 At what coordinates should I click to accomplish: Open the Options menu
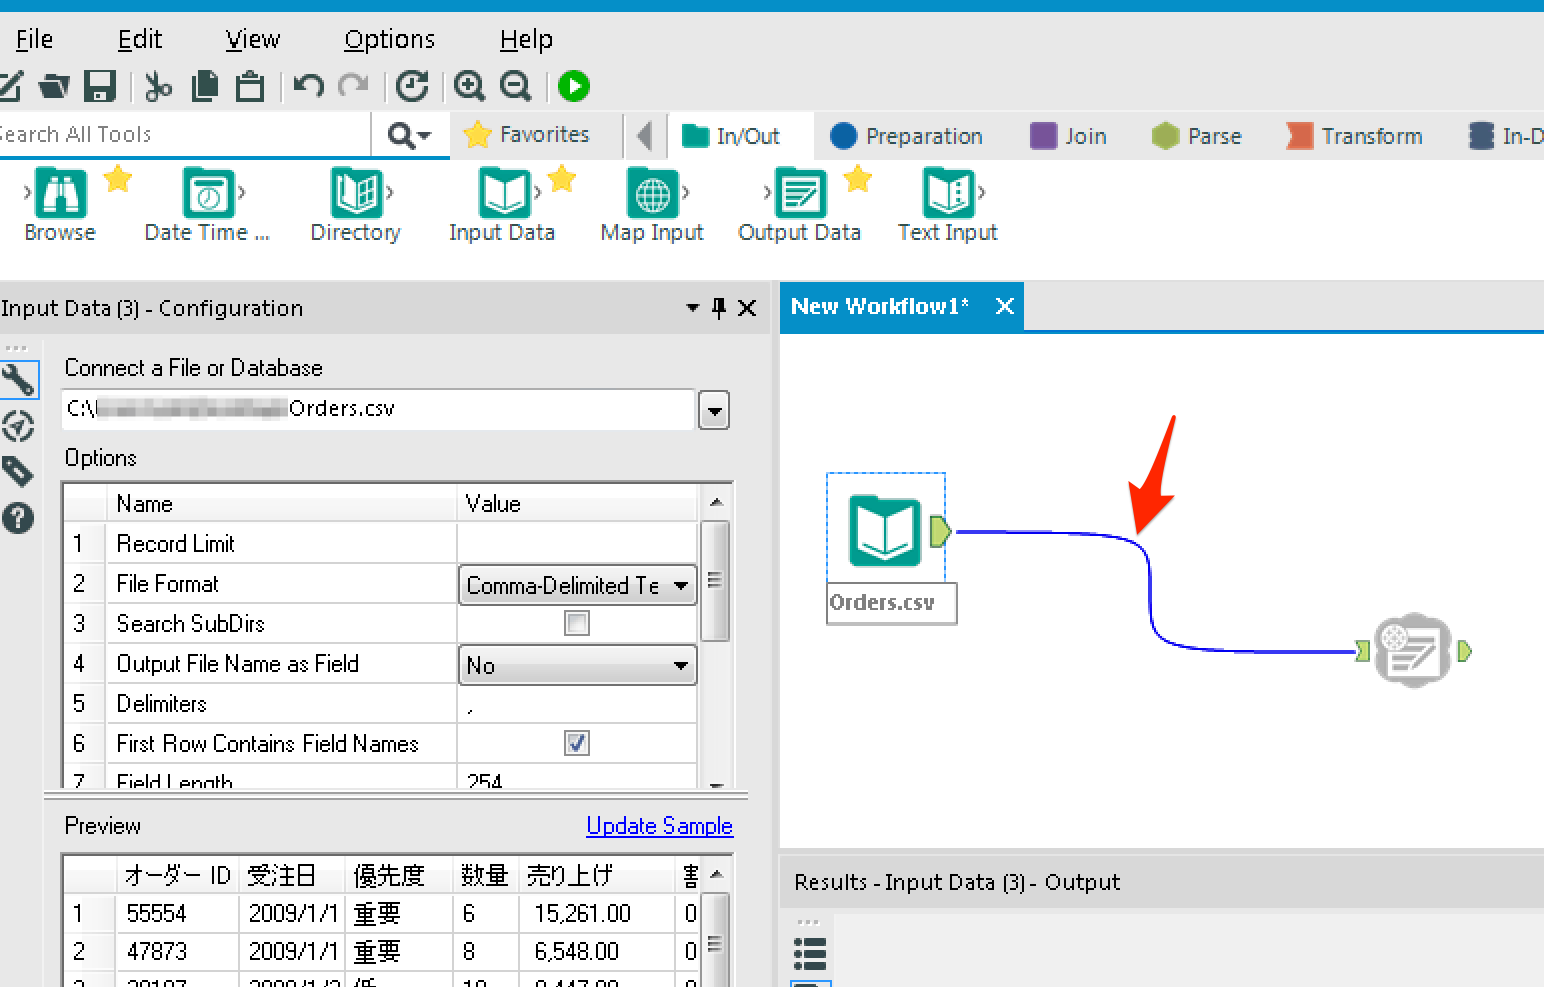point(389,40)
